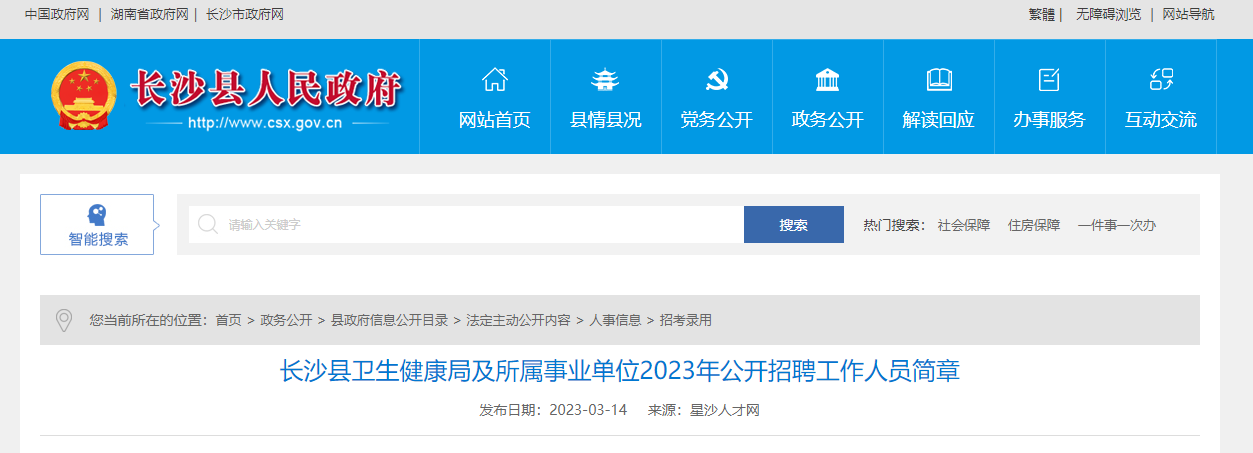The height and width of the screenshot is (453, 1253).
Task: Click the document edit icon above 办事服务
Action: tap(1049, 79)
